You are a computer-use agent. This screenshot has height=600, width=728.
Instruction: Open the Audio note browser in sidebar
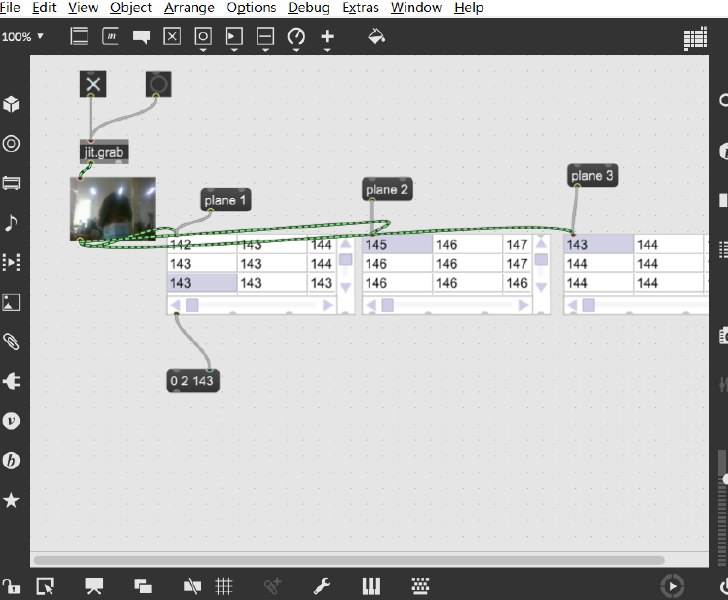coord(11,223)
